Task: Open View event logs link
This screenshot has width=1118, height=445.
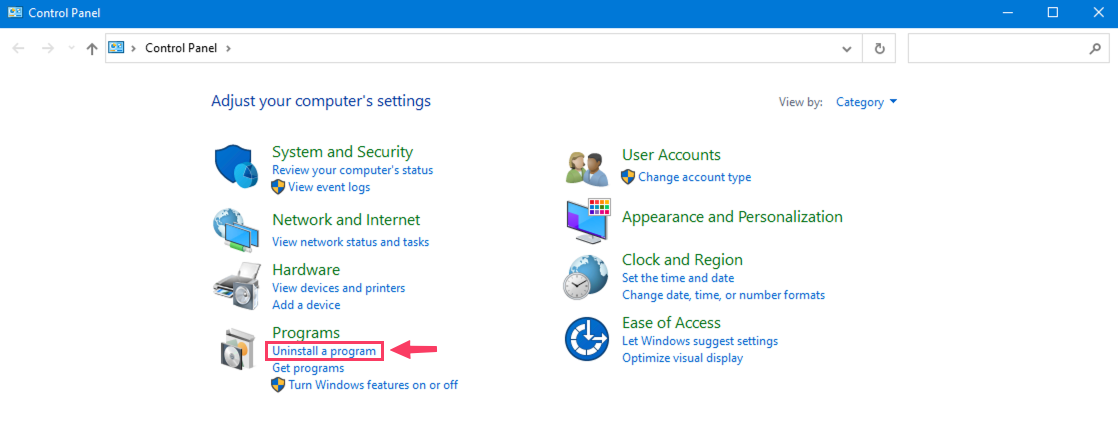Action: click(329, 187)
